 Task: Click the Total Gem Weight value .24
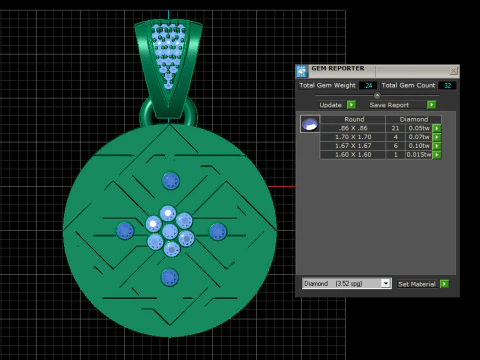(368, 85)
